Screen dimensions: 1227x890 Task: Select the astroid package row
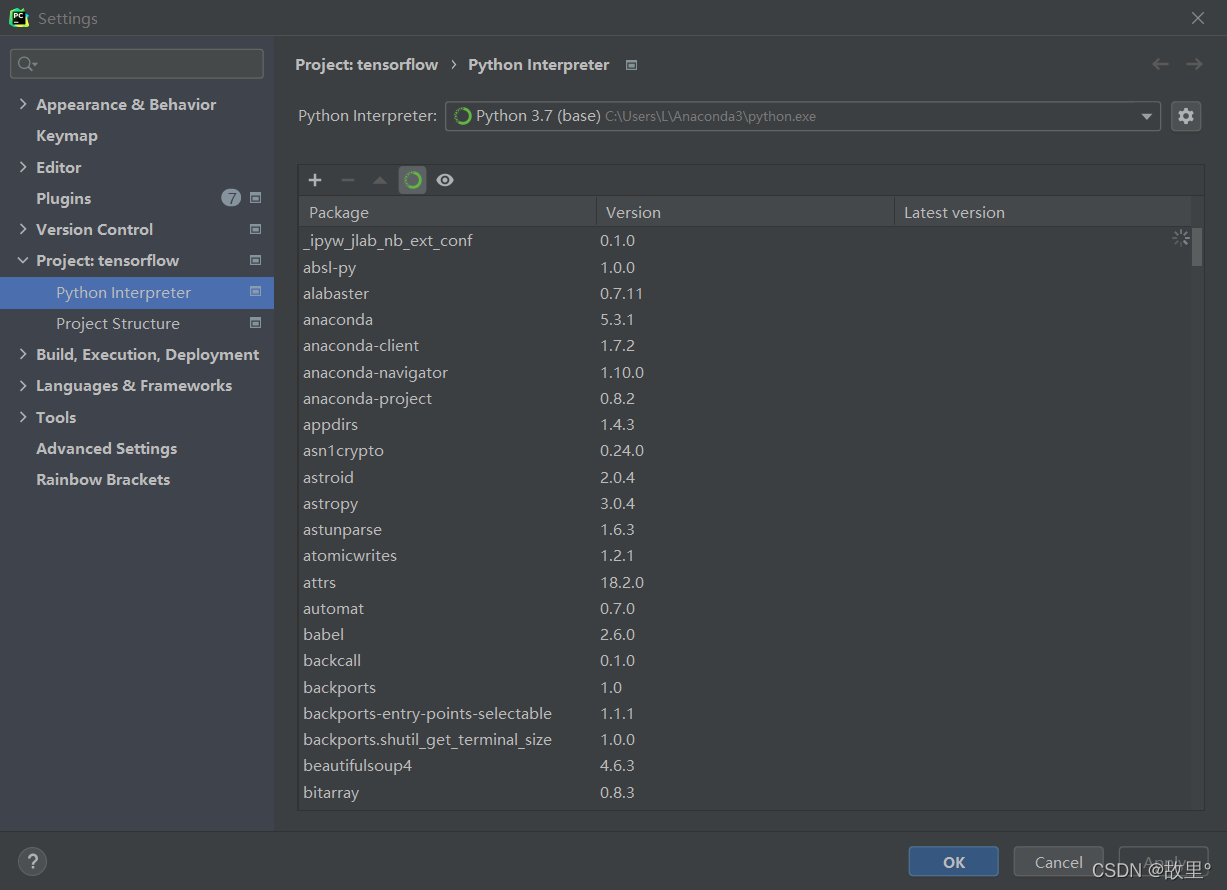(745, 477)
